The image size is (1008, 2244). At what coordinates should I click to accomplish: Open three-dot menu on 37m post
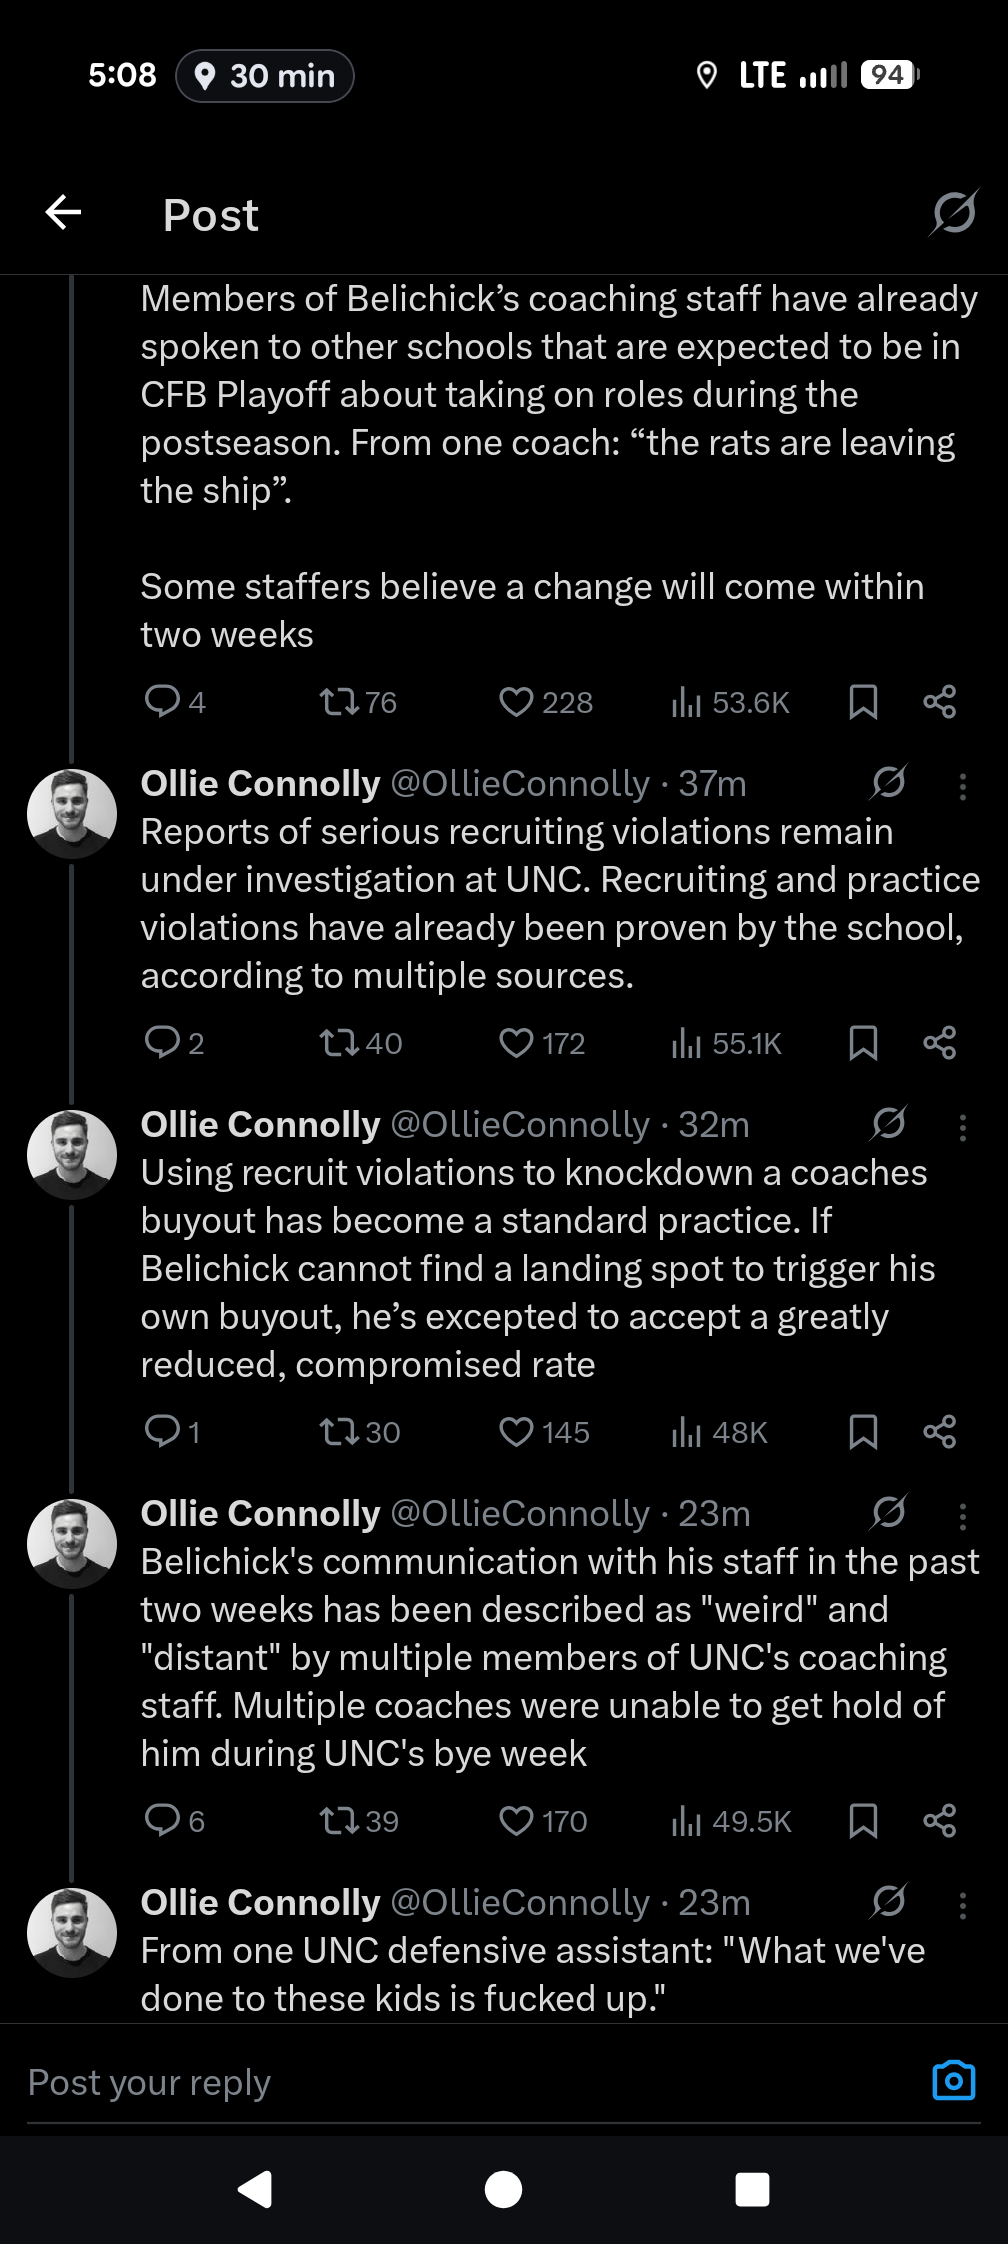pyautogui.click(x=962, y=787)
